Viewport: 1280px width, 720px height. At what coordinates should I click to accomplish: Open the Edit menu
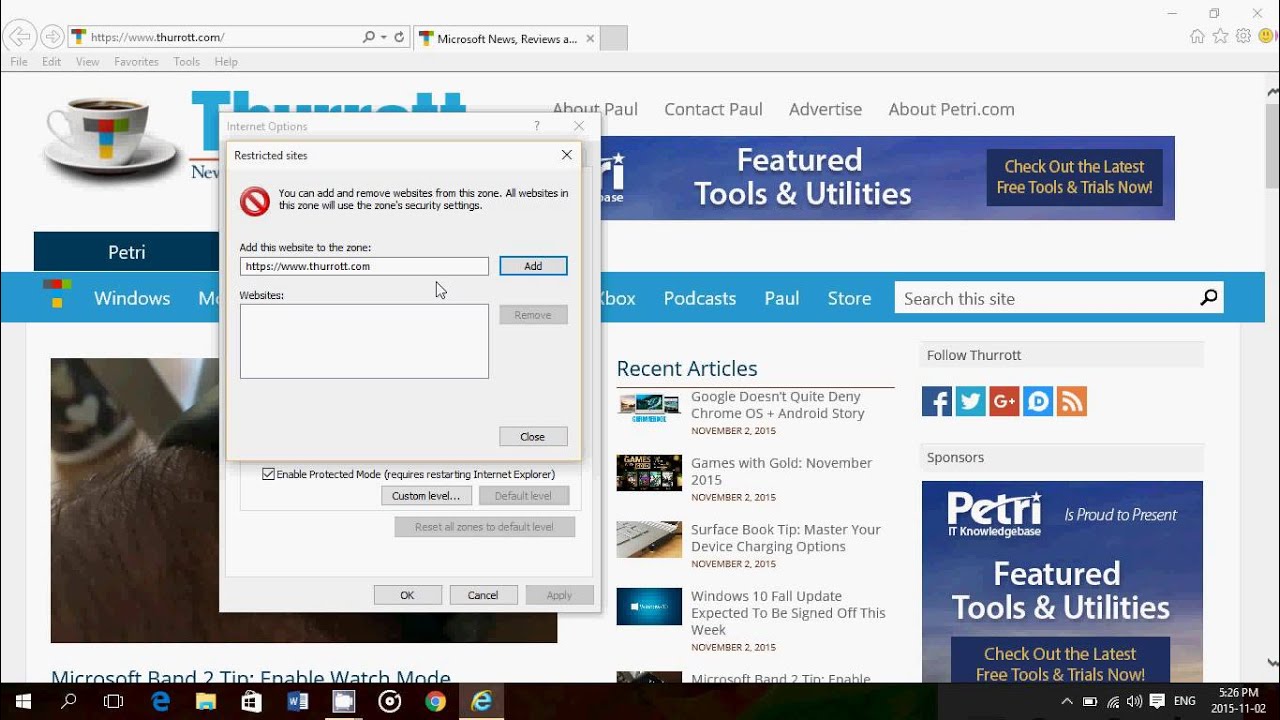click(x=52, y=62)
